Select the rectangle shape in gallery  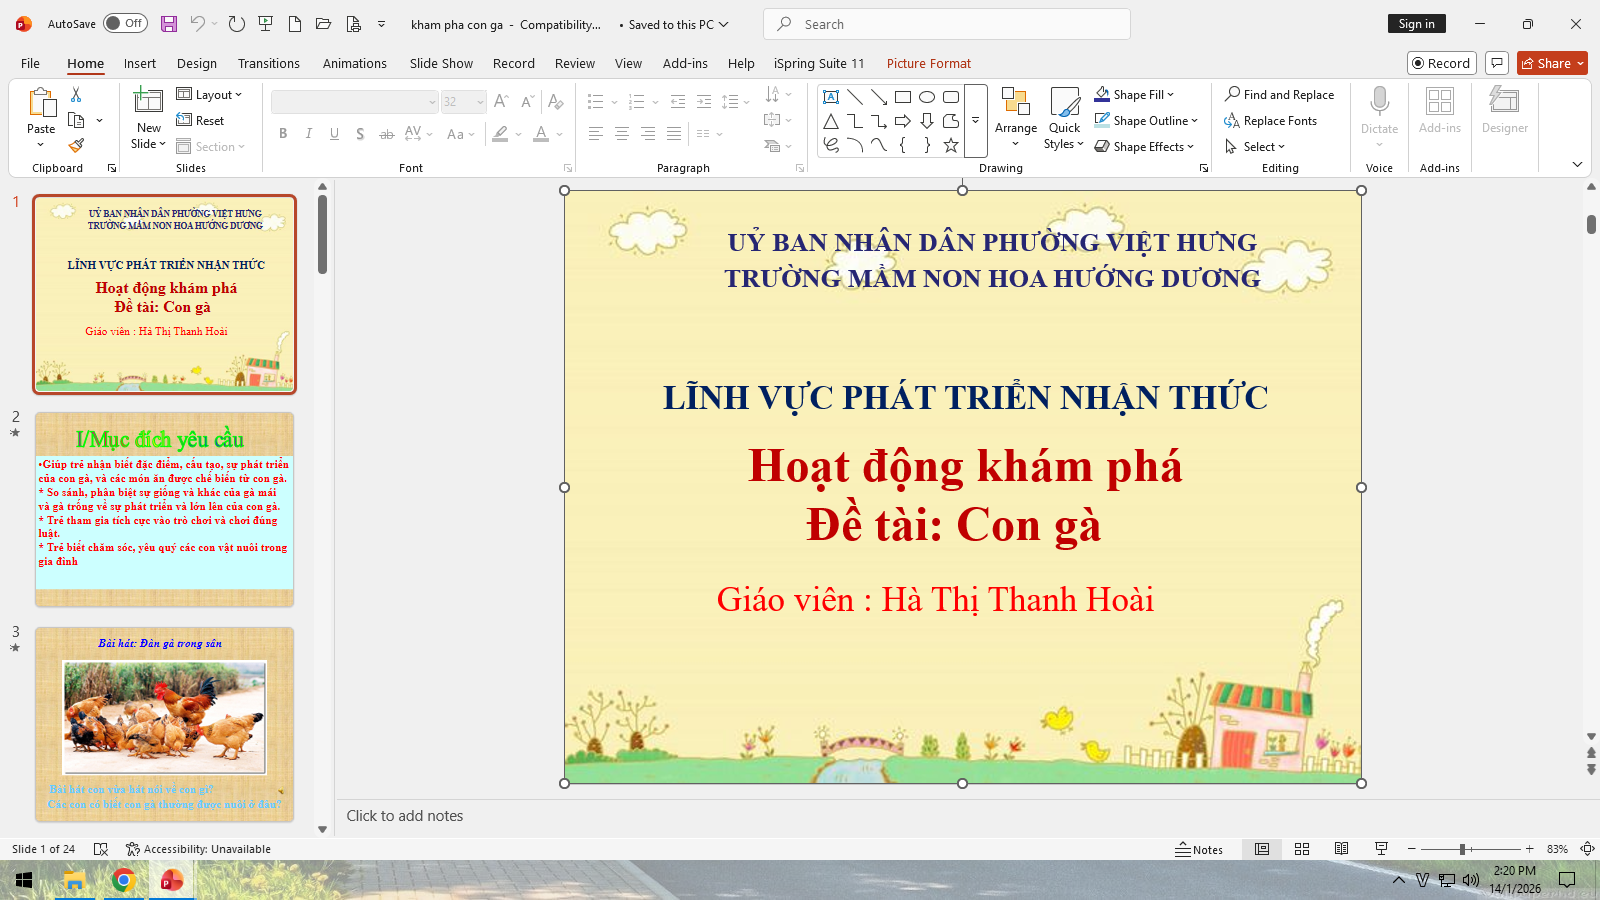pos(903,97)
